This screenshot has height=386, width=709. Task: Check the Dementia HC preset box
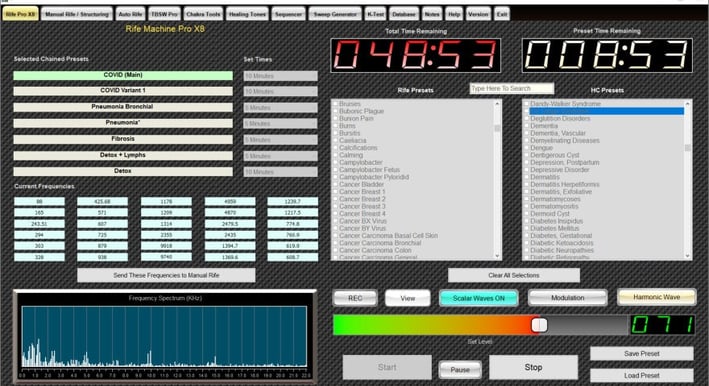point(527,126)
